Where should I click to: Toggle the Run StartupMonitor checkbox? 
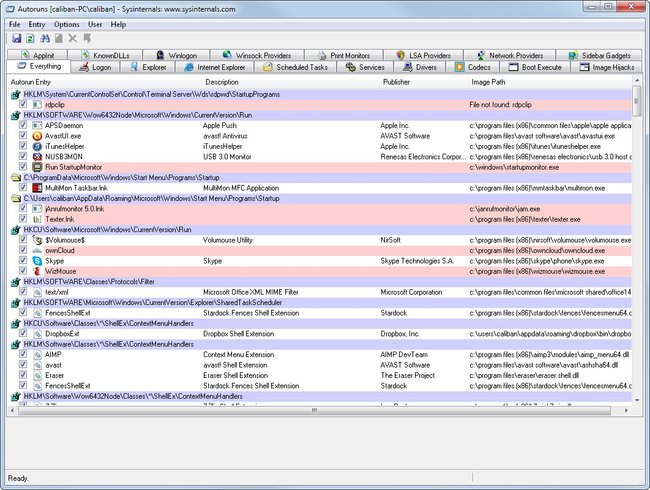coord(23,166)
